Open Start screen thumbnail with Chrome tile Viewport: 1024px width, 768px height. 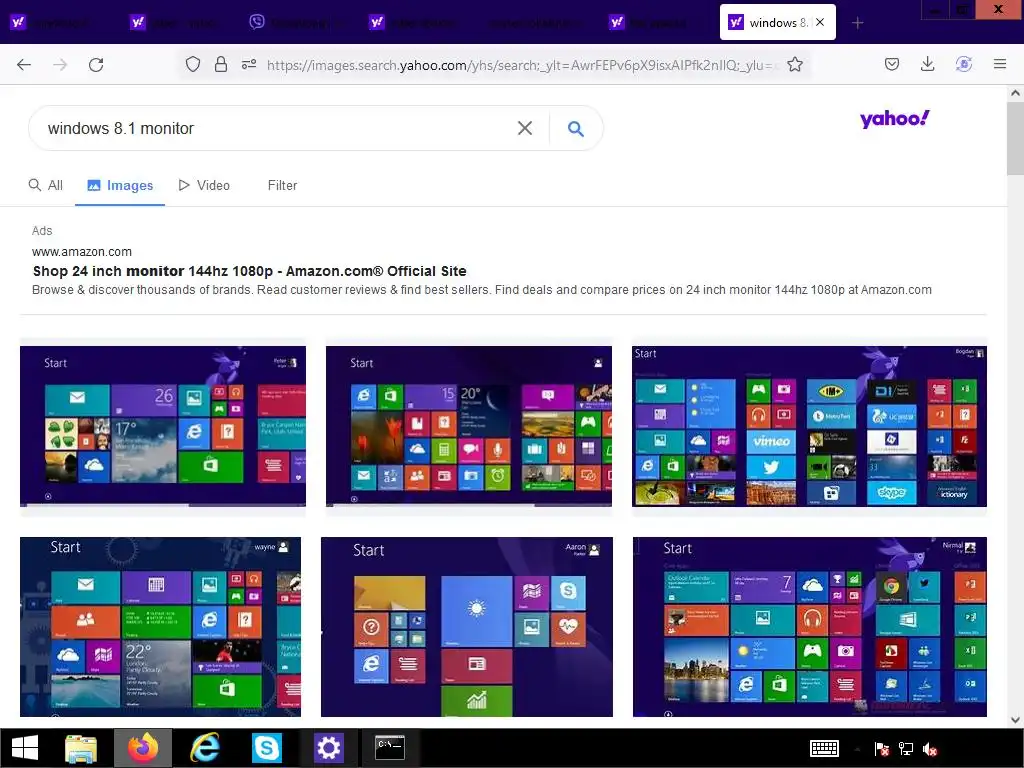[x=810, y=627]
